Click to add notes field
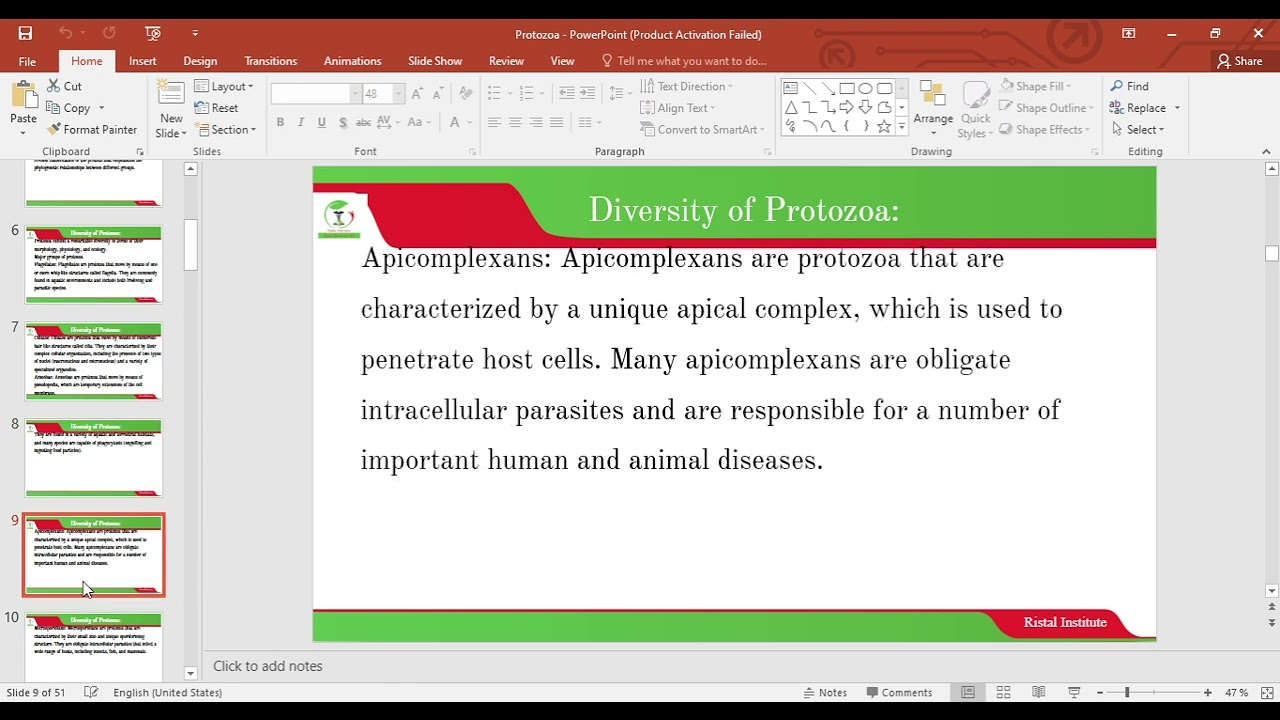This screenshot has width=1280, height=720. pos(267,666)
